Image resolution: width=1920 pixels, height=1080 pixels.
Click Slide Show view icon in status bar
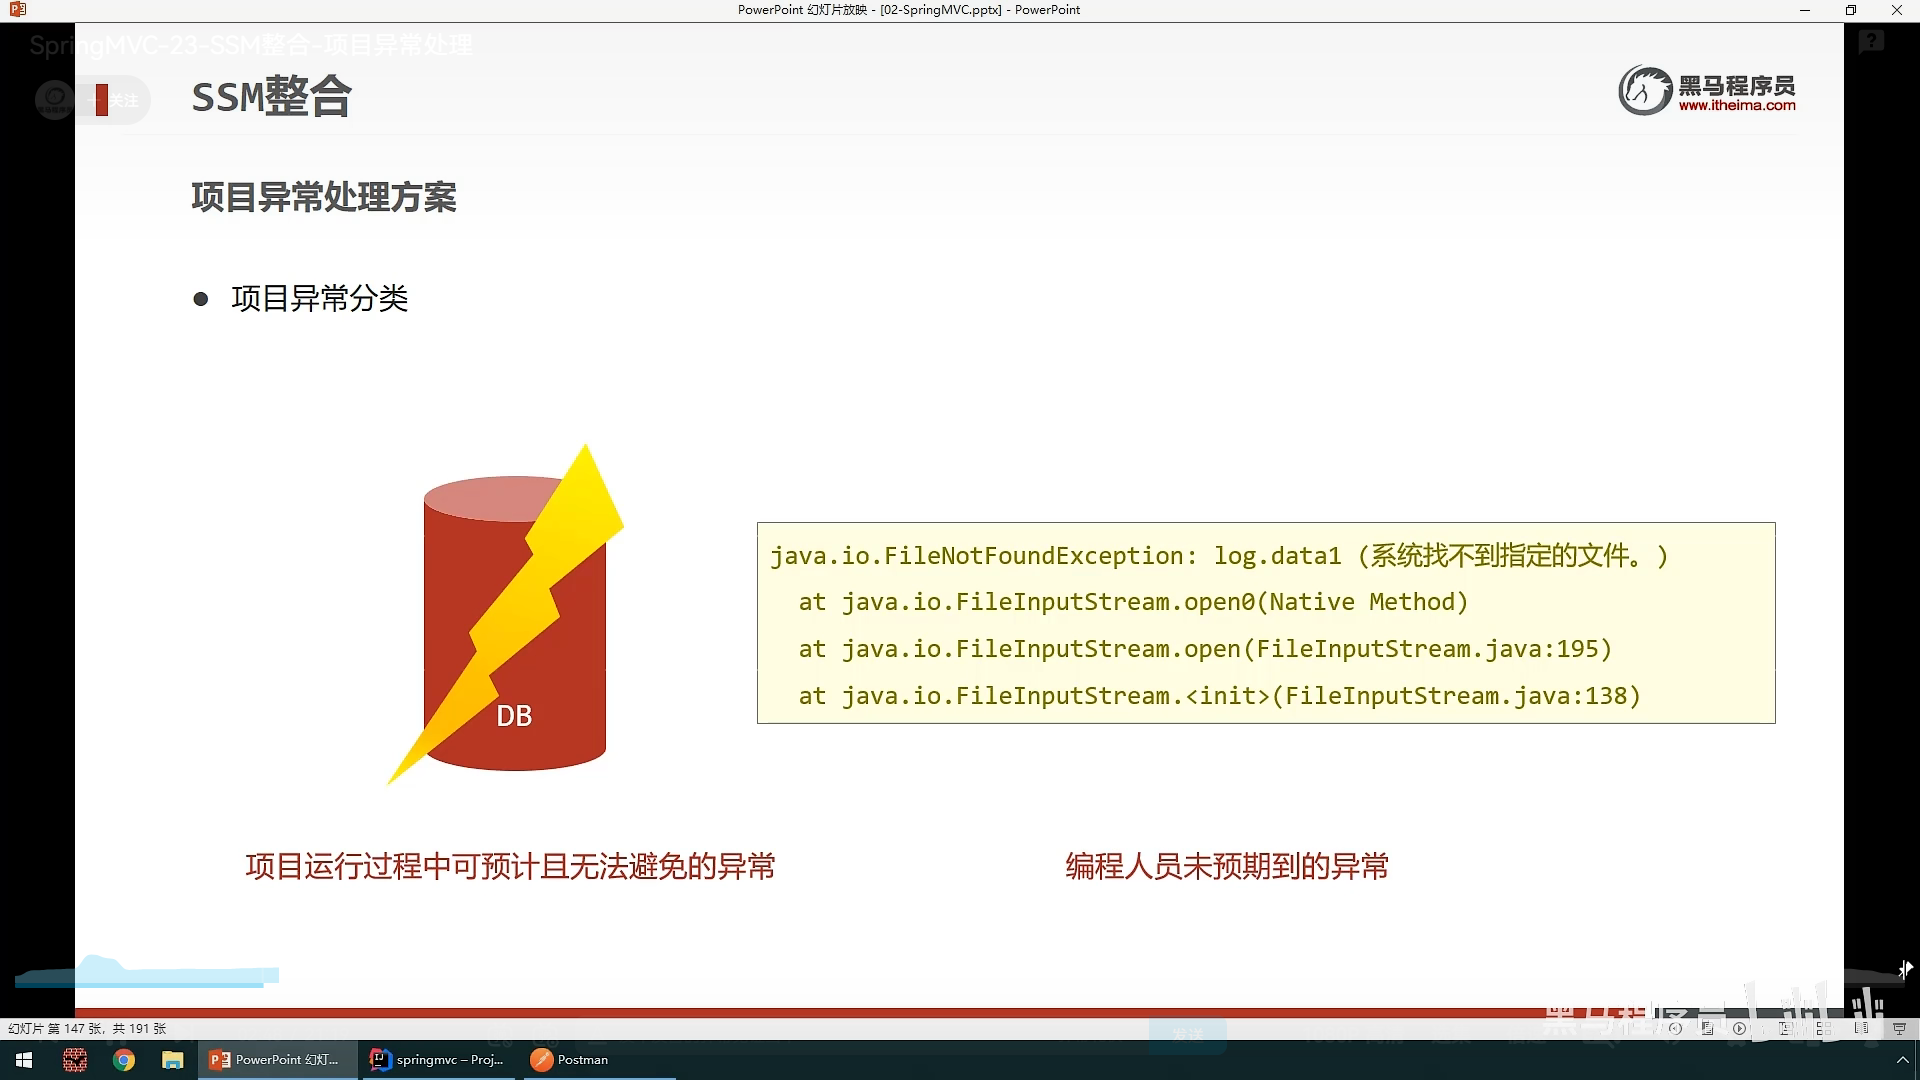tap(1899, 1028)
